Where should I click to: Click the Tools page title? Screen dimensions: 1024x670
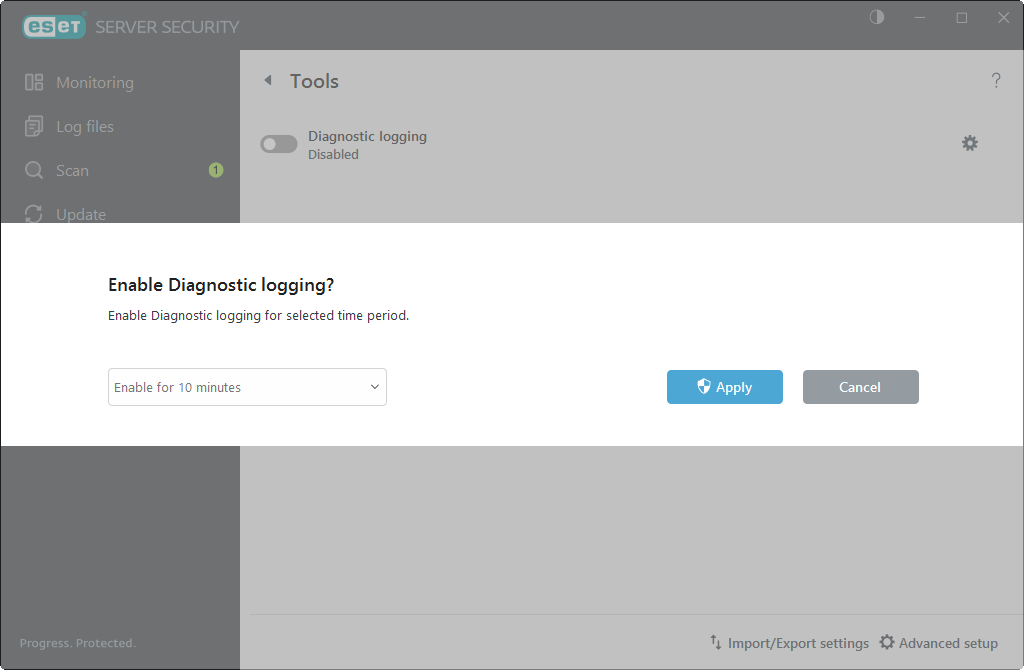click(315, 80)
